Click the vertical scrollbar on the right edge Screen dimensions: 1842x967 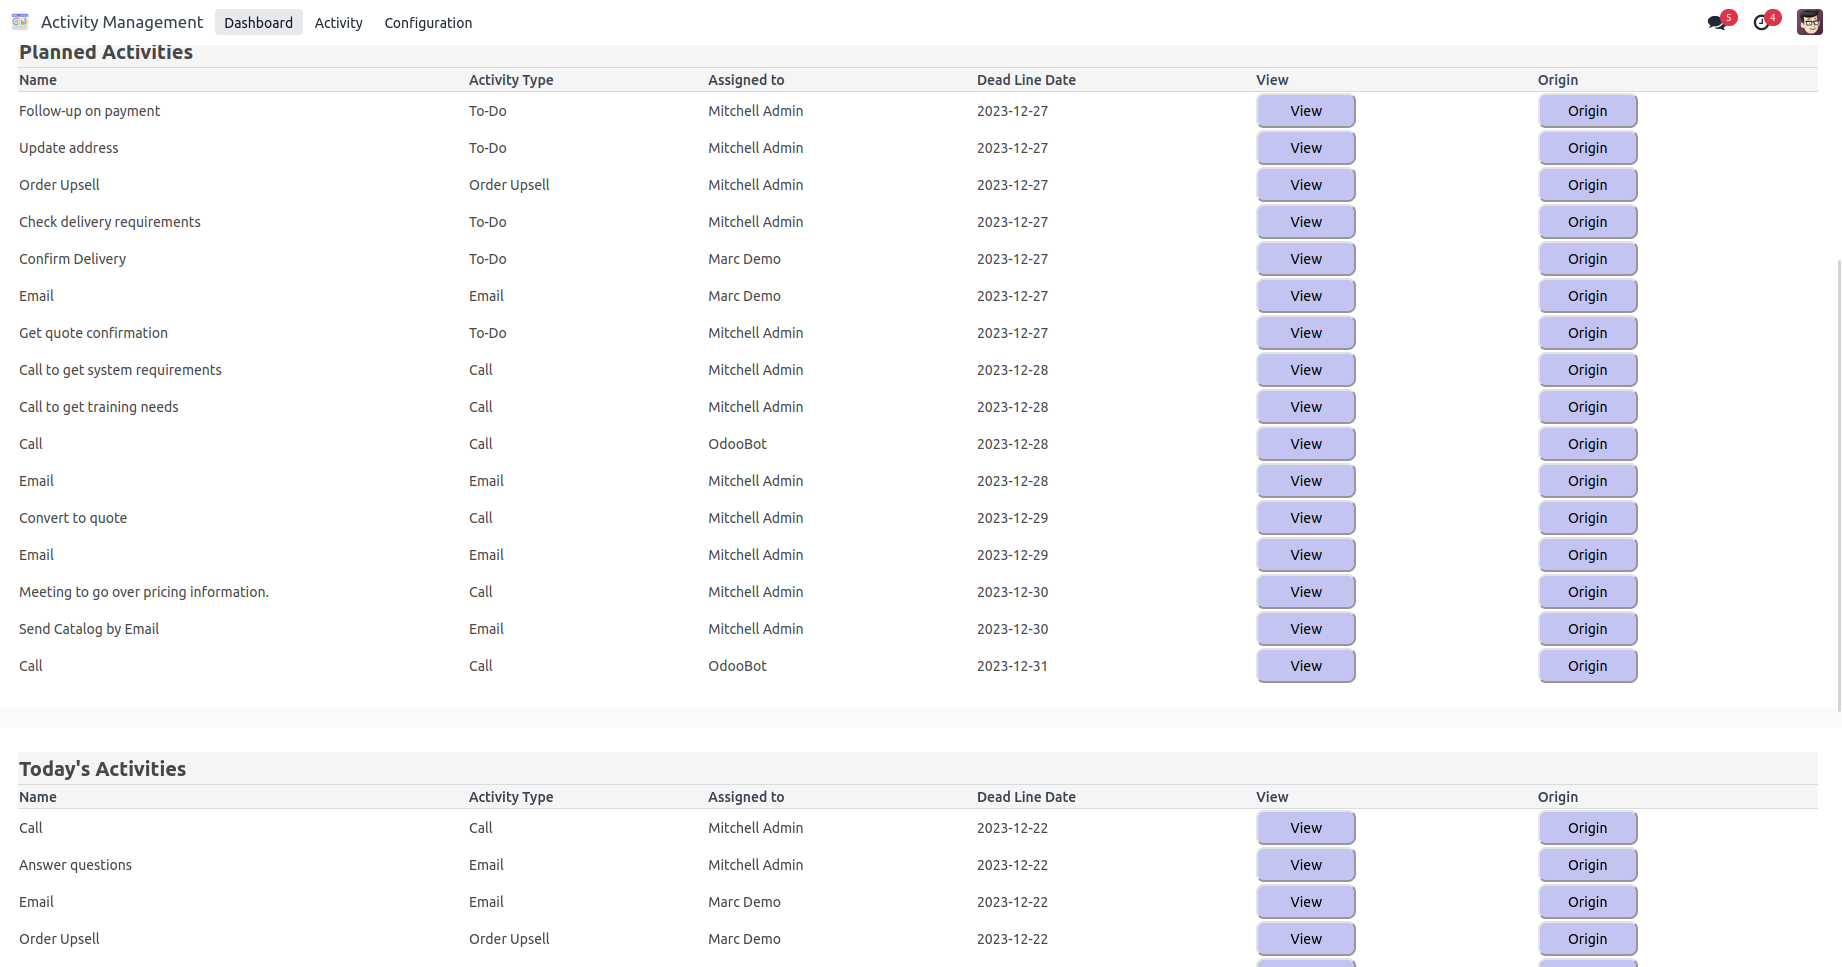click(1838, 480)
